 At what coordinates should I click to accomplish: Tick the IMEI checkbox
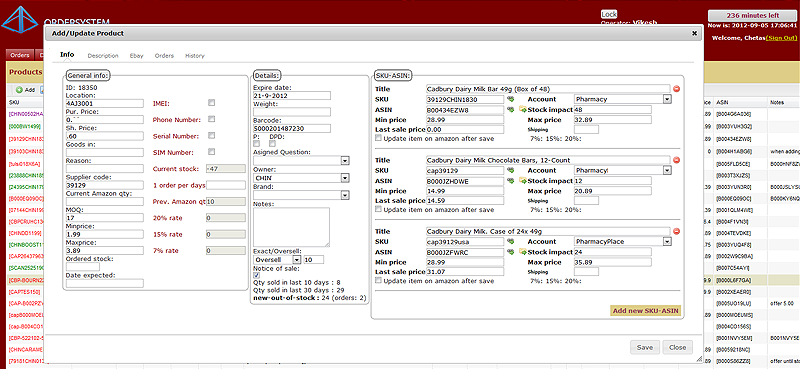tap(211, 103)
